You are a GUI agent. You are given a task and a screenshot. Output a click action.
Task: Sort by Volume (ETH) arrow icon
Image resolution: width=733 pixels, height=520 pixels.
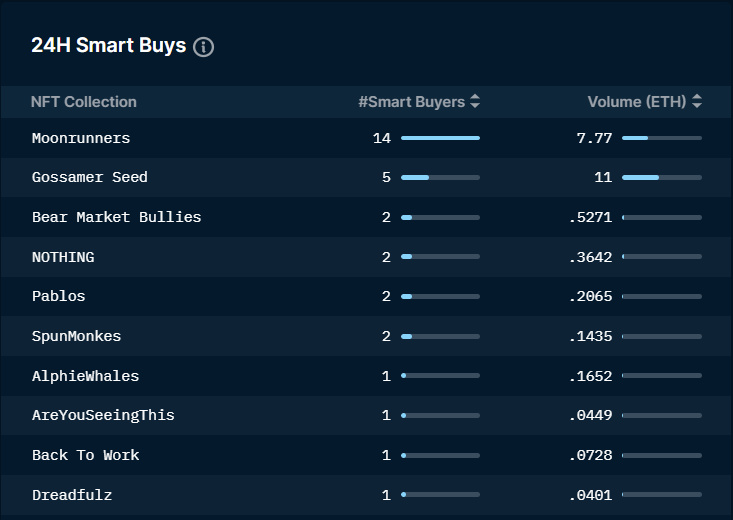697,101
